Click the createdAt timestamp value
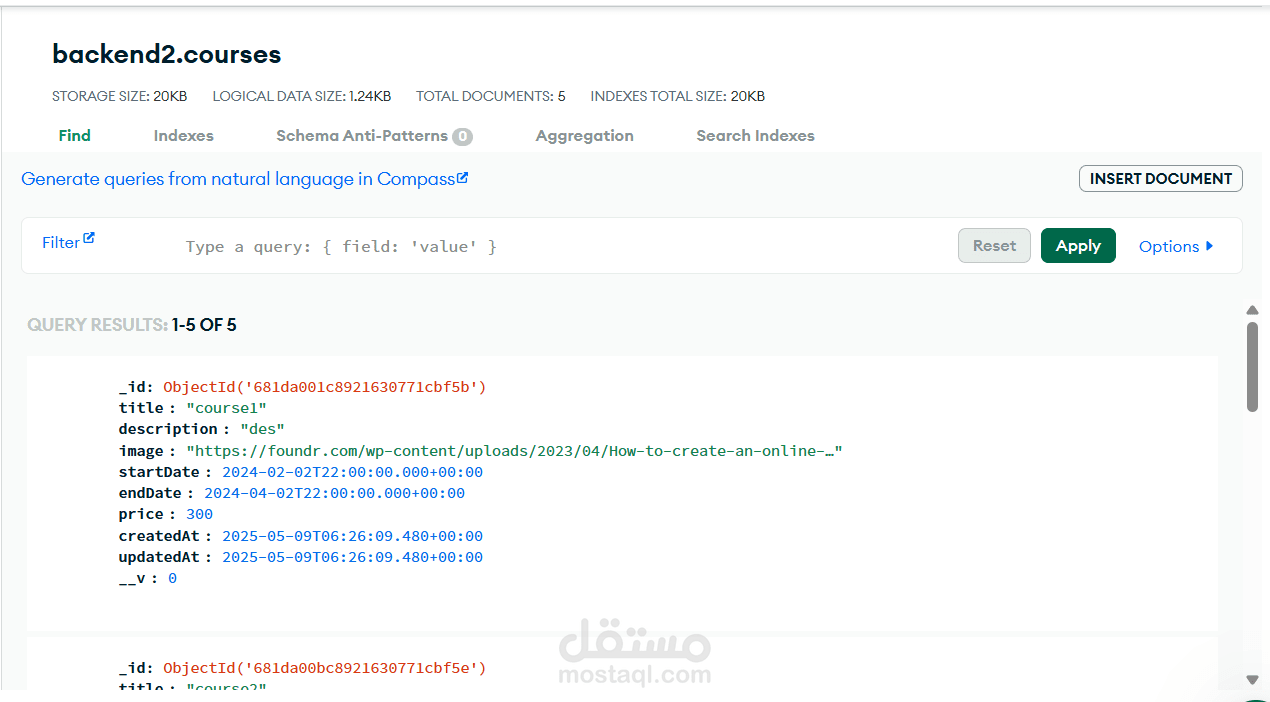This screenshot has width=1270, height=702. click(352, 536)
